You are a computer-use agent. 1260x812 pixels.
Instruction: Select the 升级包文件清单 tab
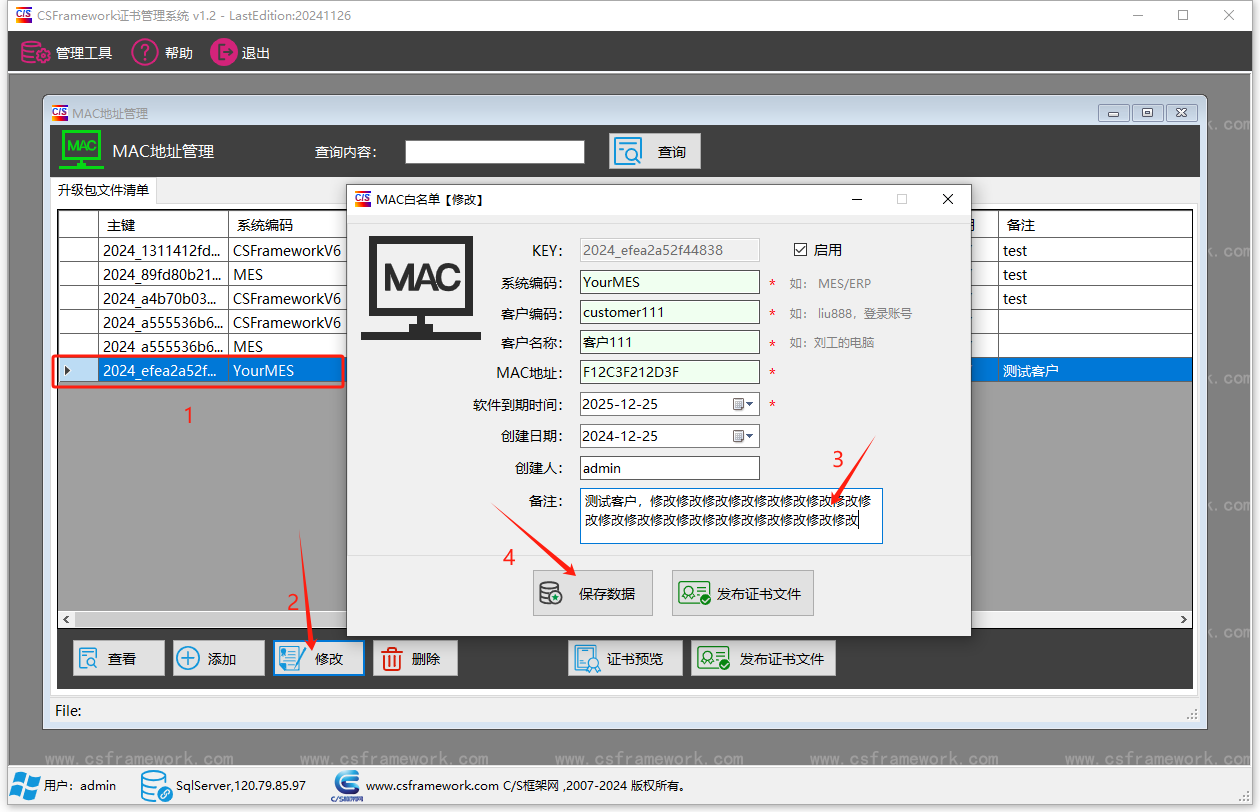coord(103,190)
